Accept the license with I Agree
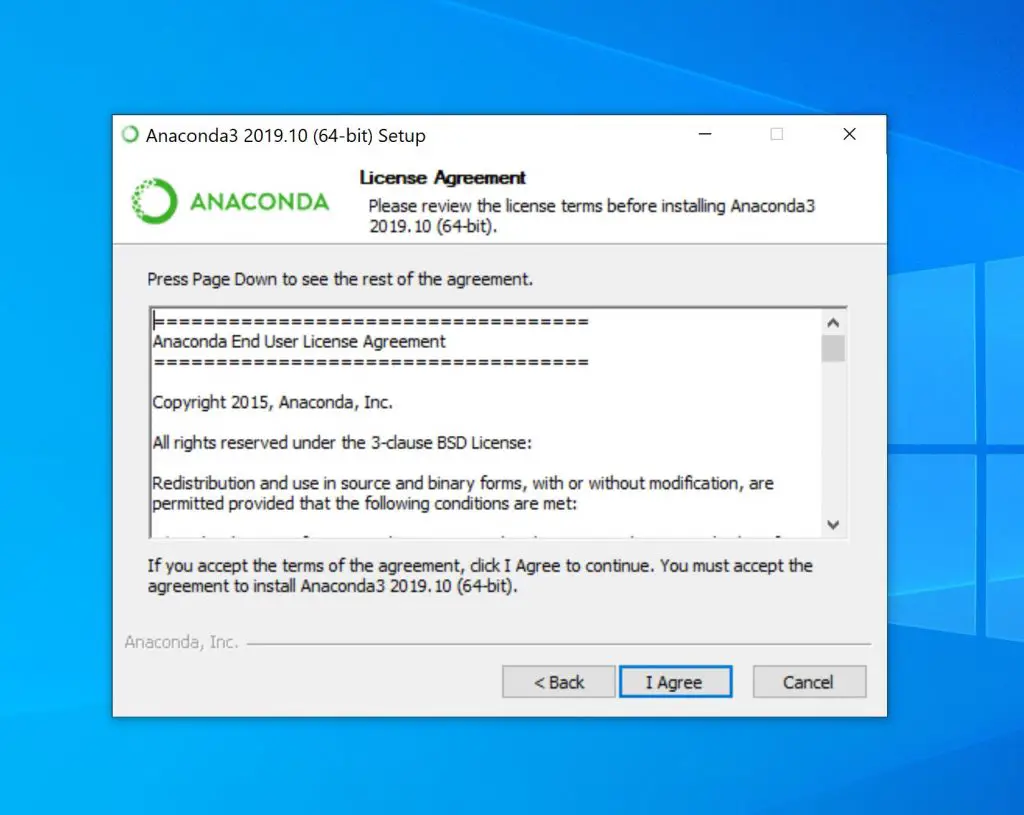This screenshot has width=1024, height=815. 675,682
